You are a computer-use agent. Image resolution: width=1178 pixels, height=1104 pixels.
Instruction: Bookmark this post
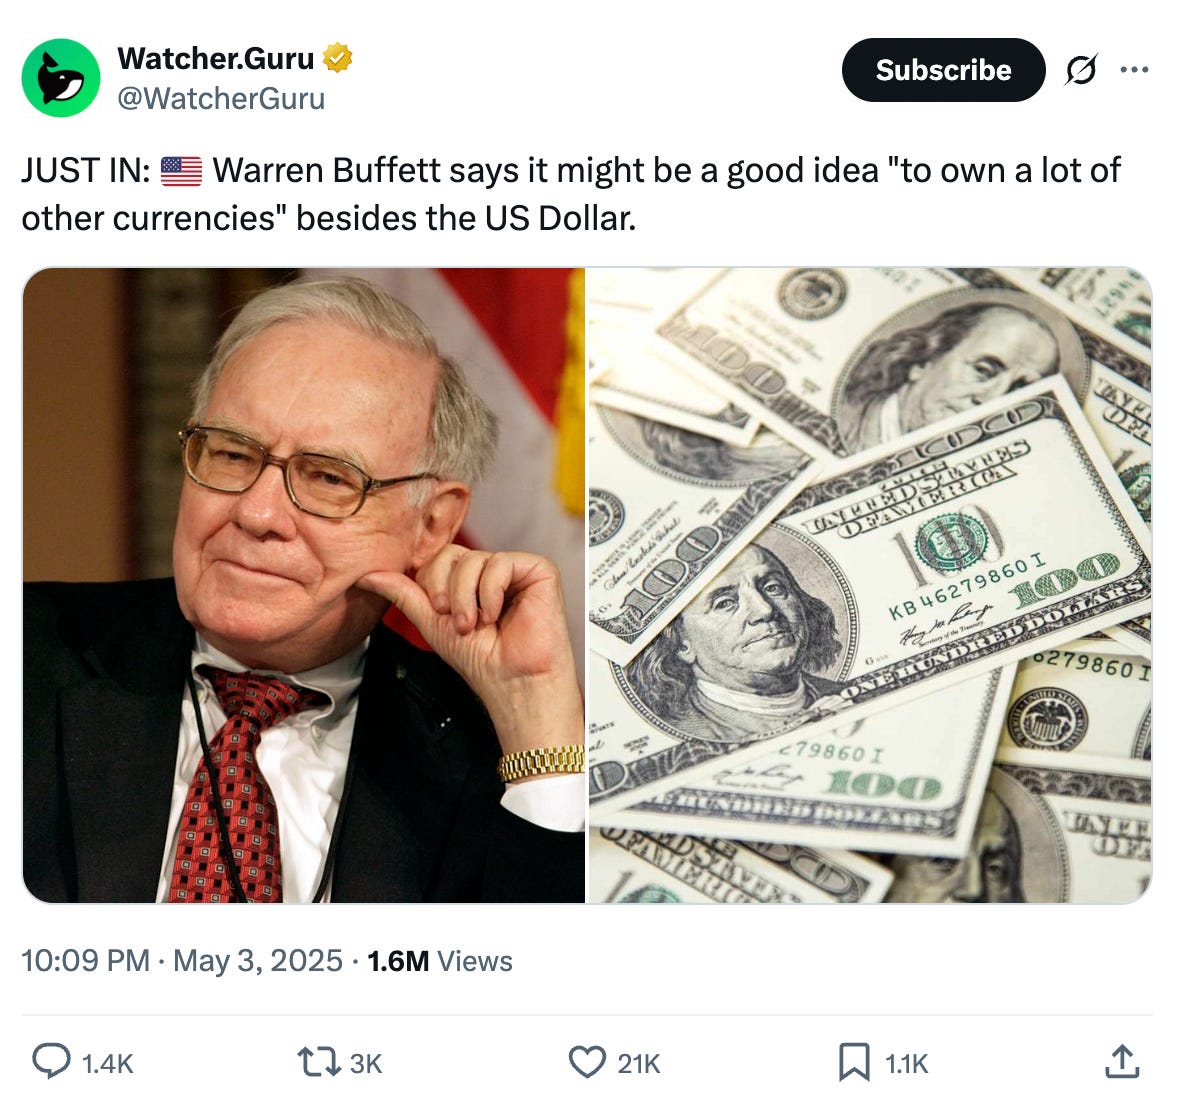coord(854,1063)
